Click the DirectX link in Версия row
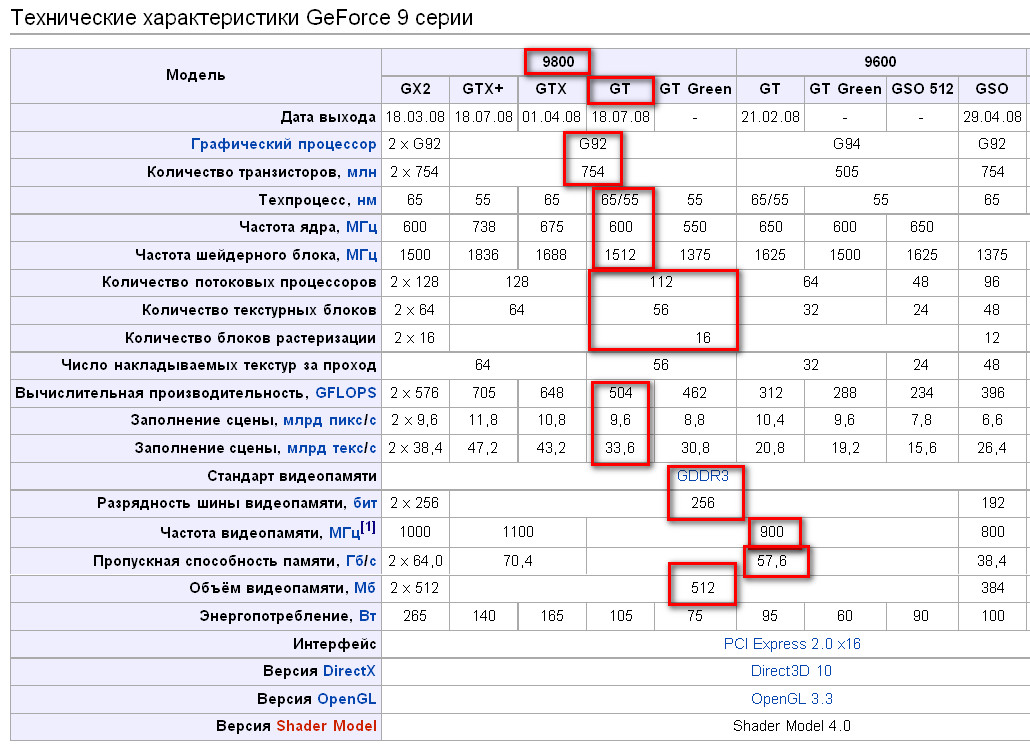This screenshot has height=751, width=1030. coord(349,671)
